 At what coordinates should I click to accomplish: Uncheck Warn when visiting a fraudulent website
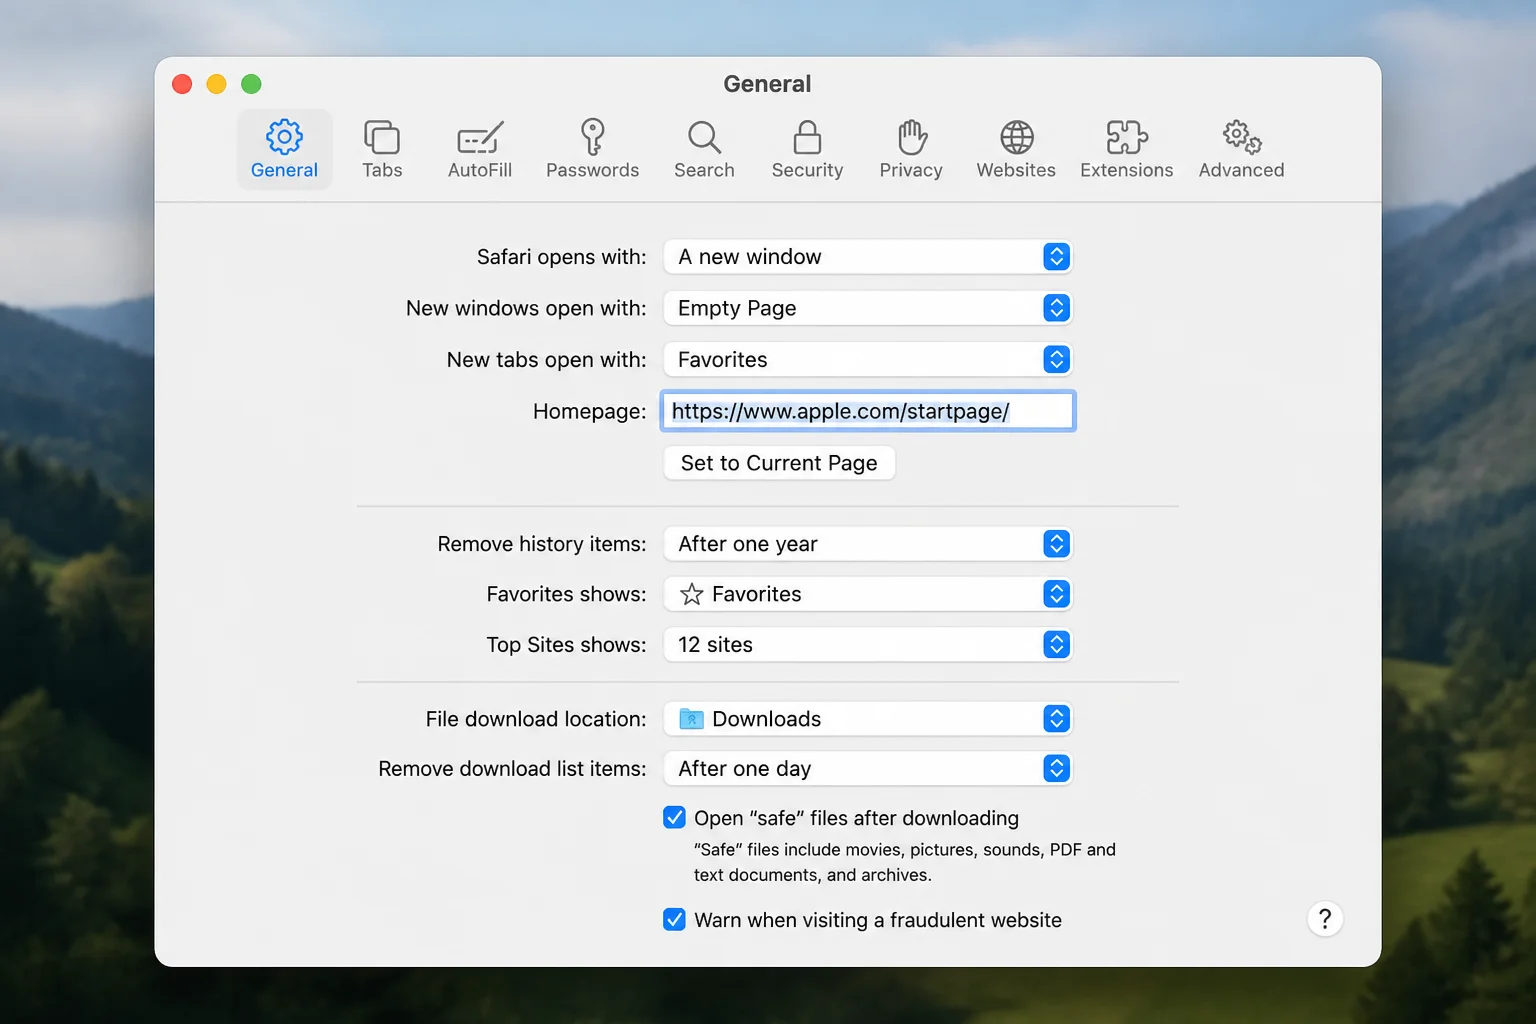click(674, 920)
